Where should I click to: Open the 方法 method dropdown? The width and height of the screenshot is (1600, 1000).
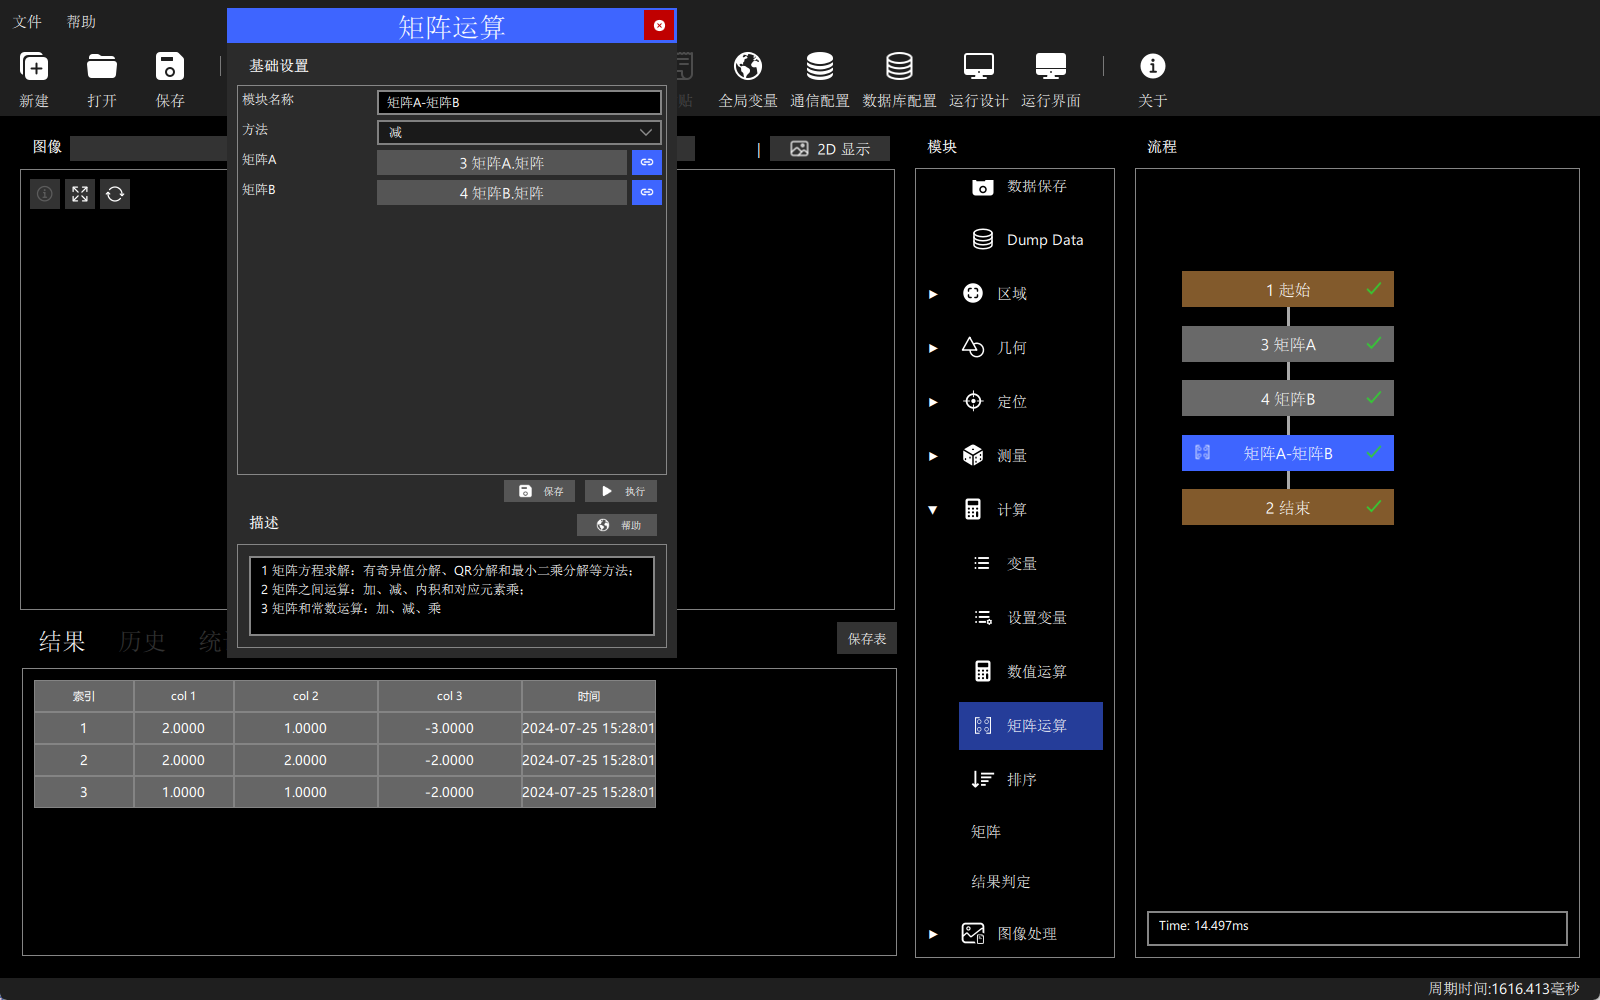tap(519, 132)
